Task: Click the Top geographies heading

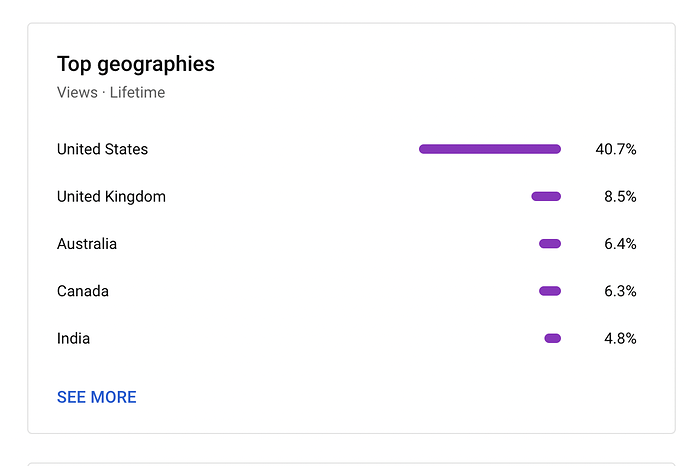Action: [x=136, y=65]
